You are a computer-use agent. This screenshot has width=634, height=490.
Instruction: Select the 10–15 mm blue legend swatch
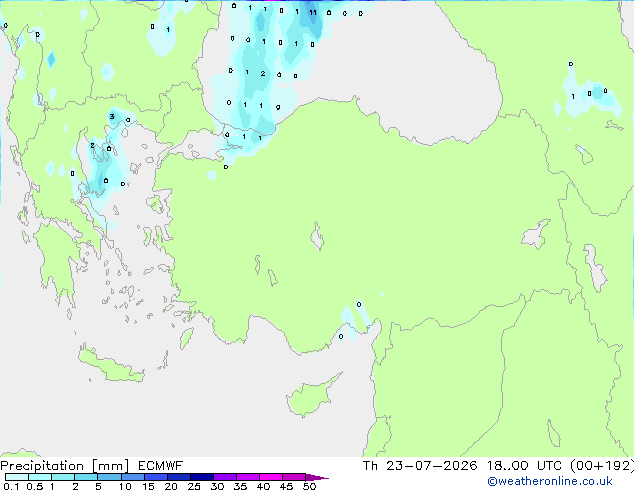[132, 477]
